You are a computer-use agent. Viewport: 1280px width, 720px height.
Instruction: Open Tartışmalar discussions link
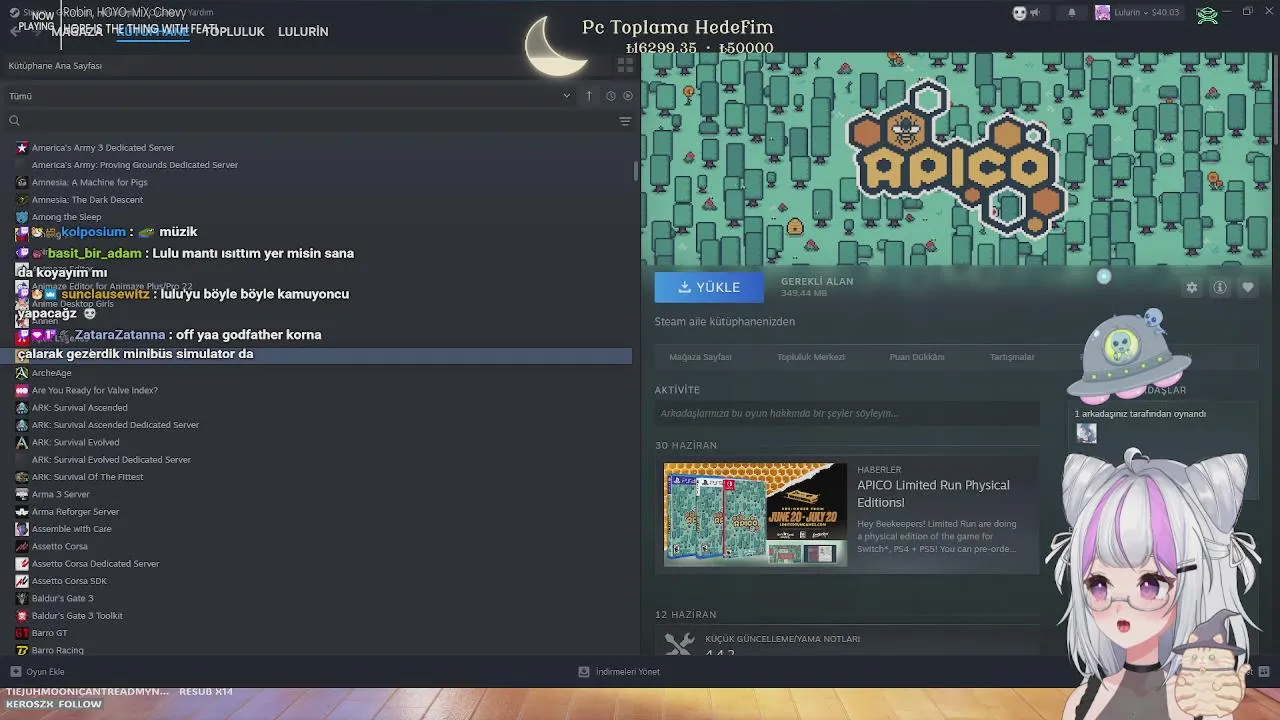(1012, 357)
